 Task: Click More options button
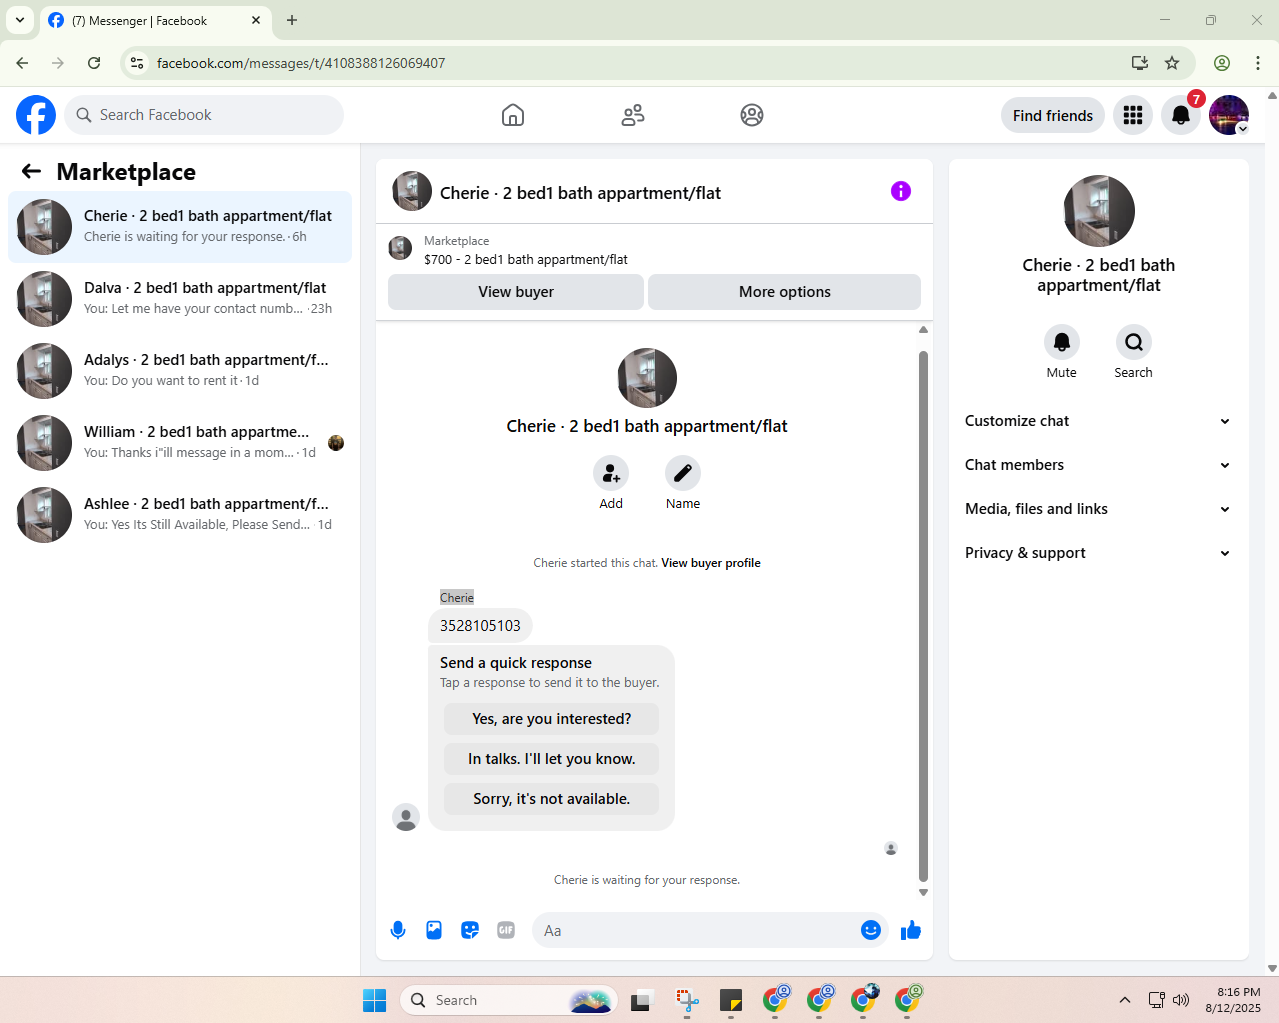coord(785,292)
